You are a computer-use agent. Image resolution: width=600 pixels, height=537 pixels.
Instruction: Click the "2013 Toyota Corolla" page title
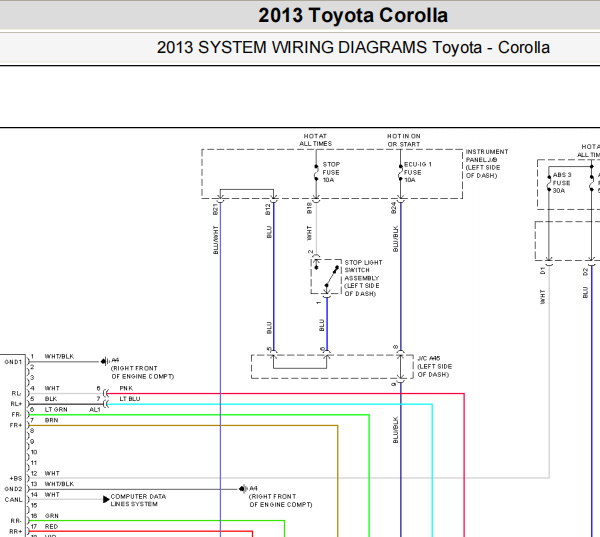click(353, 16)
